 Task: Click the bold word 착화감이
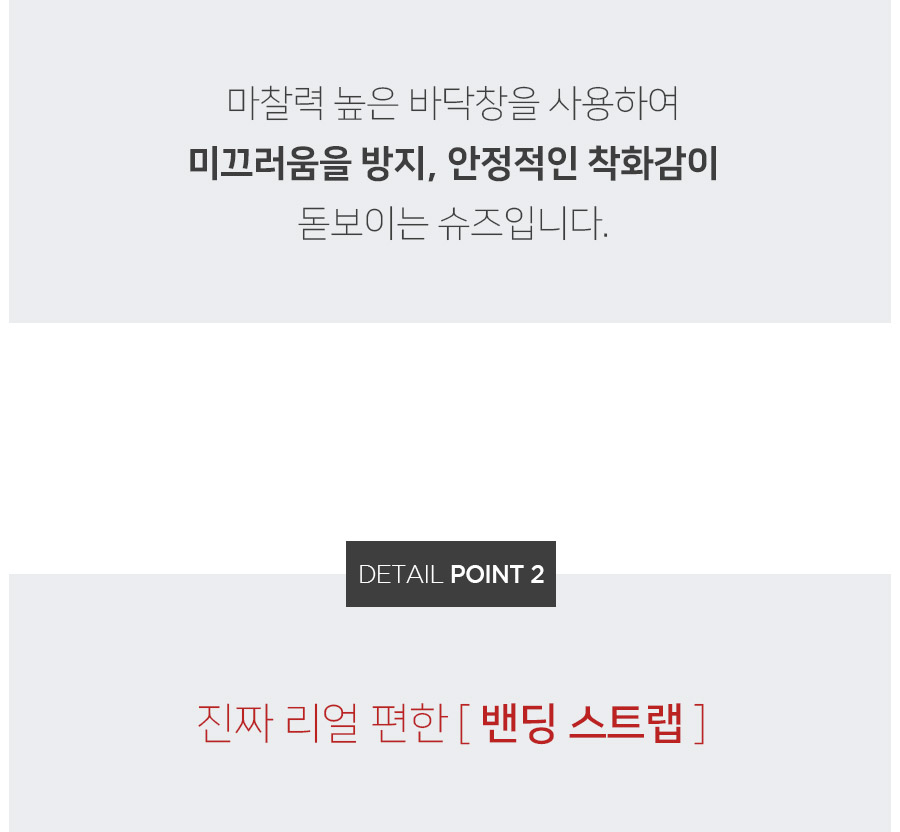(x=653, y=164)
